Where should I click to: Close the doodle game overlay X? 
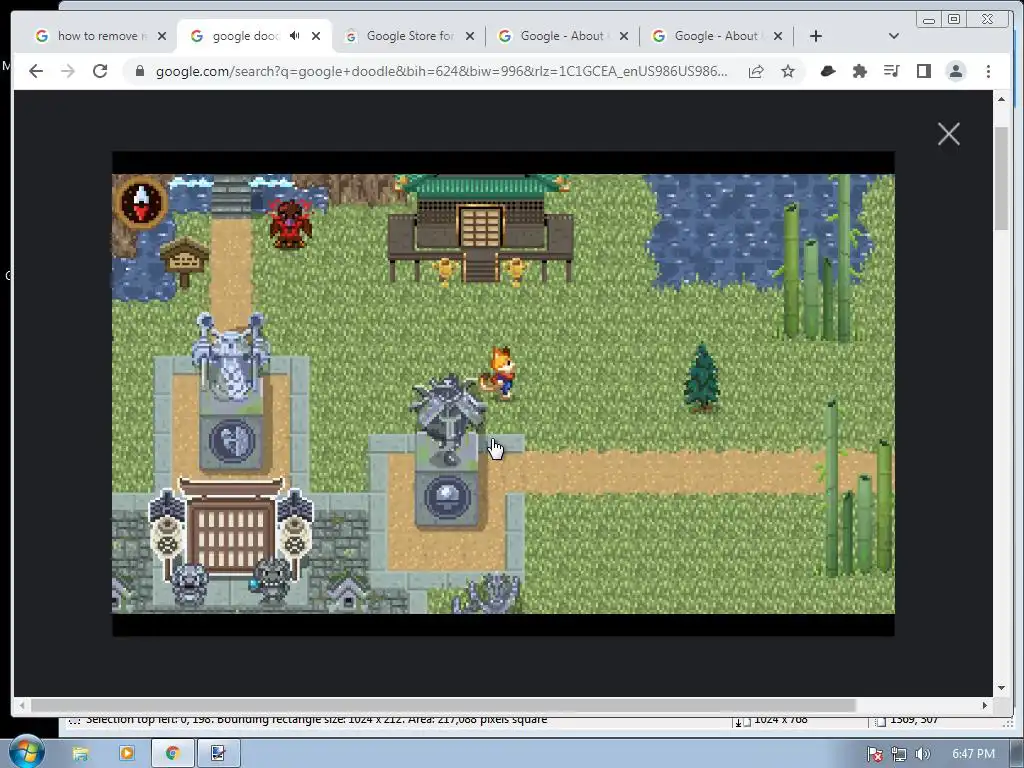coord(949,134)
